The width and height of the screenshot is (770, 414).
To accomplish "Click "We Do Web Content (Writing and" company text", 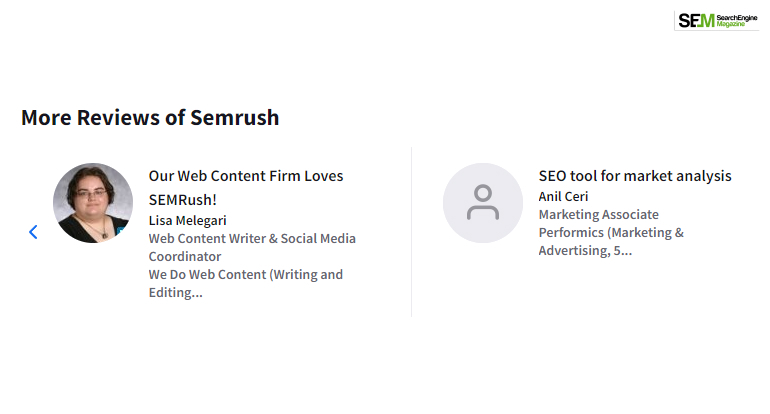I will [x=246, y=275].
